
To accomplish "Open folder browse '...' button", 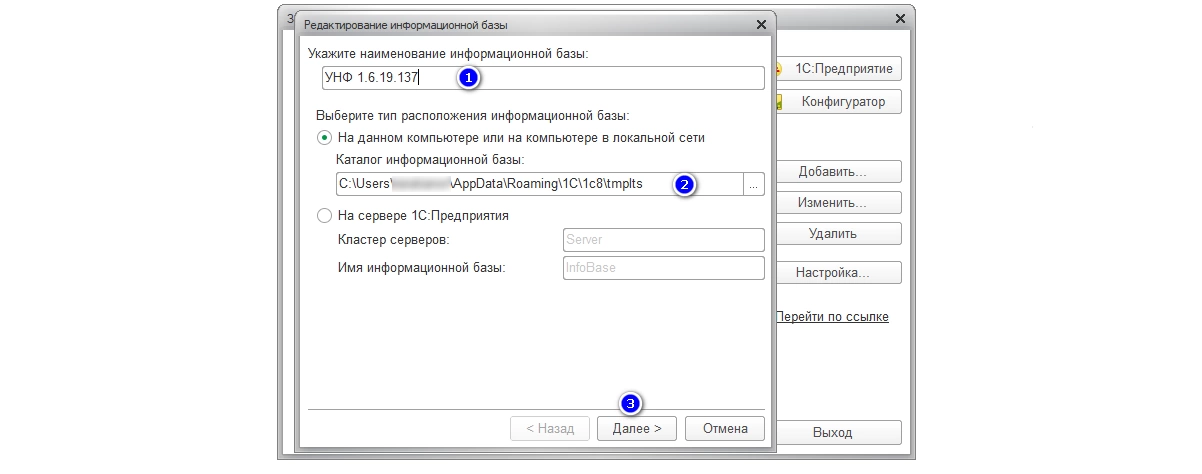I will 754,183.
